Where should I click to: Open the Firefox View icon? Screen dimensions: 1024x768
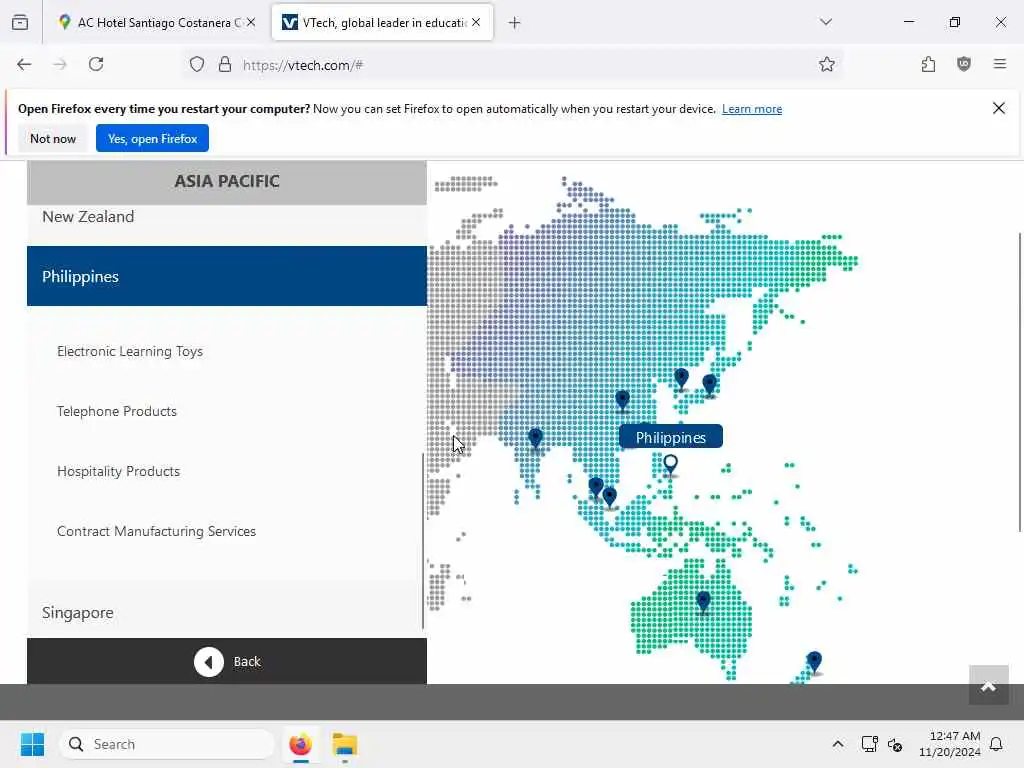point(20,22)
